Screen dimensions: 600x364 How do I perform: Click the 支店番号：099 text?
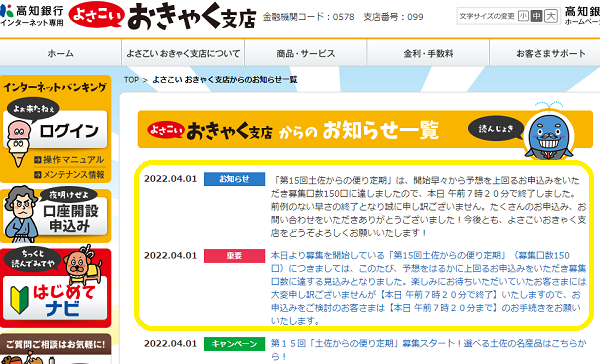coord(393,17)
